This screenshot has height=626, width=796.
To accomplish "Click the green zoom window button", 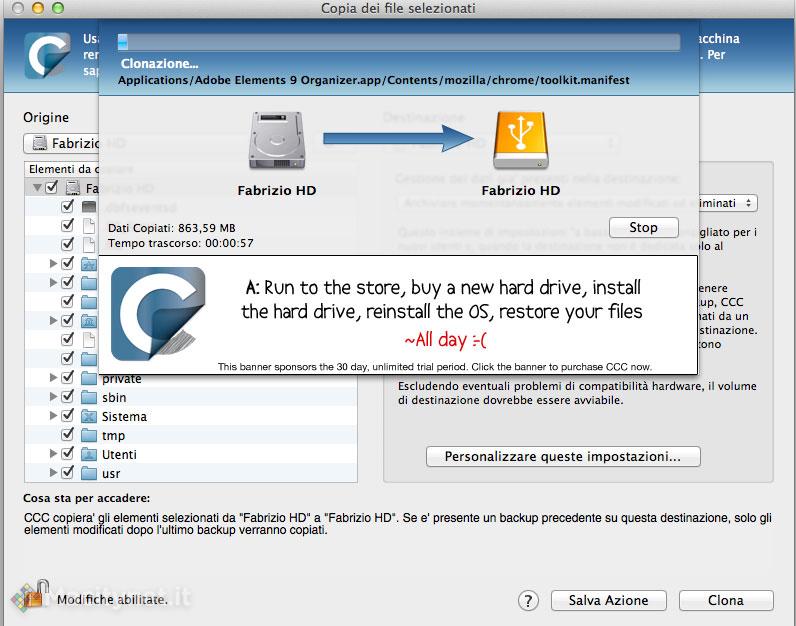I will pyautogui.click(x=58, y=8).
